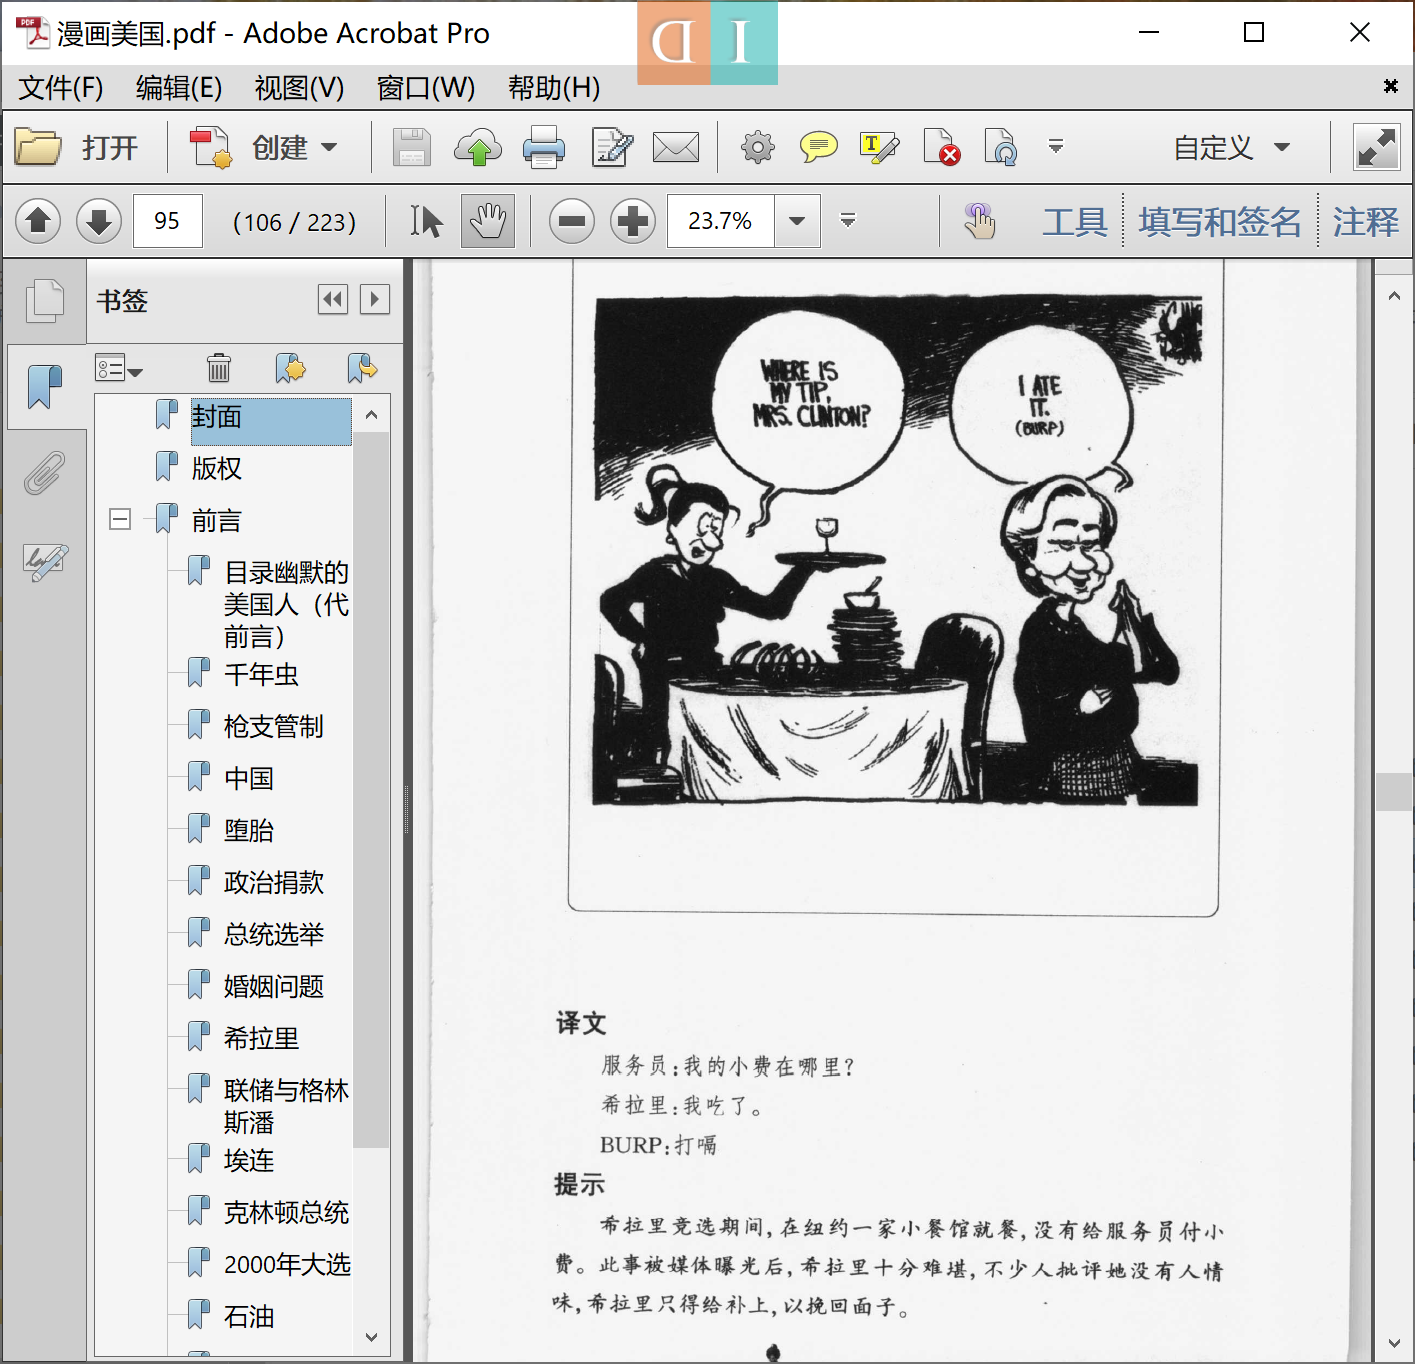Viewport: 1415px width, 1364px height.
Task: Click the document scrollbar thumb
Action: click(1393, 791)
